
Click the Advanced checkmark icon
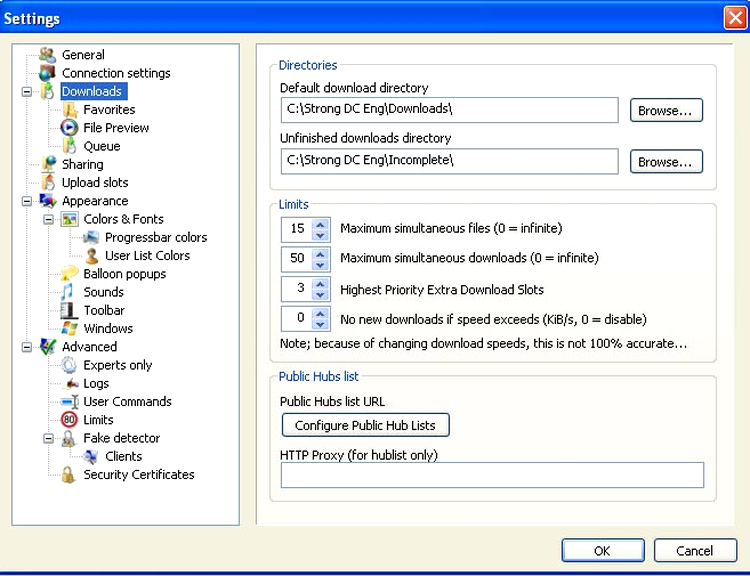[x=47, y=346]
